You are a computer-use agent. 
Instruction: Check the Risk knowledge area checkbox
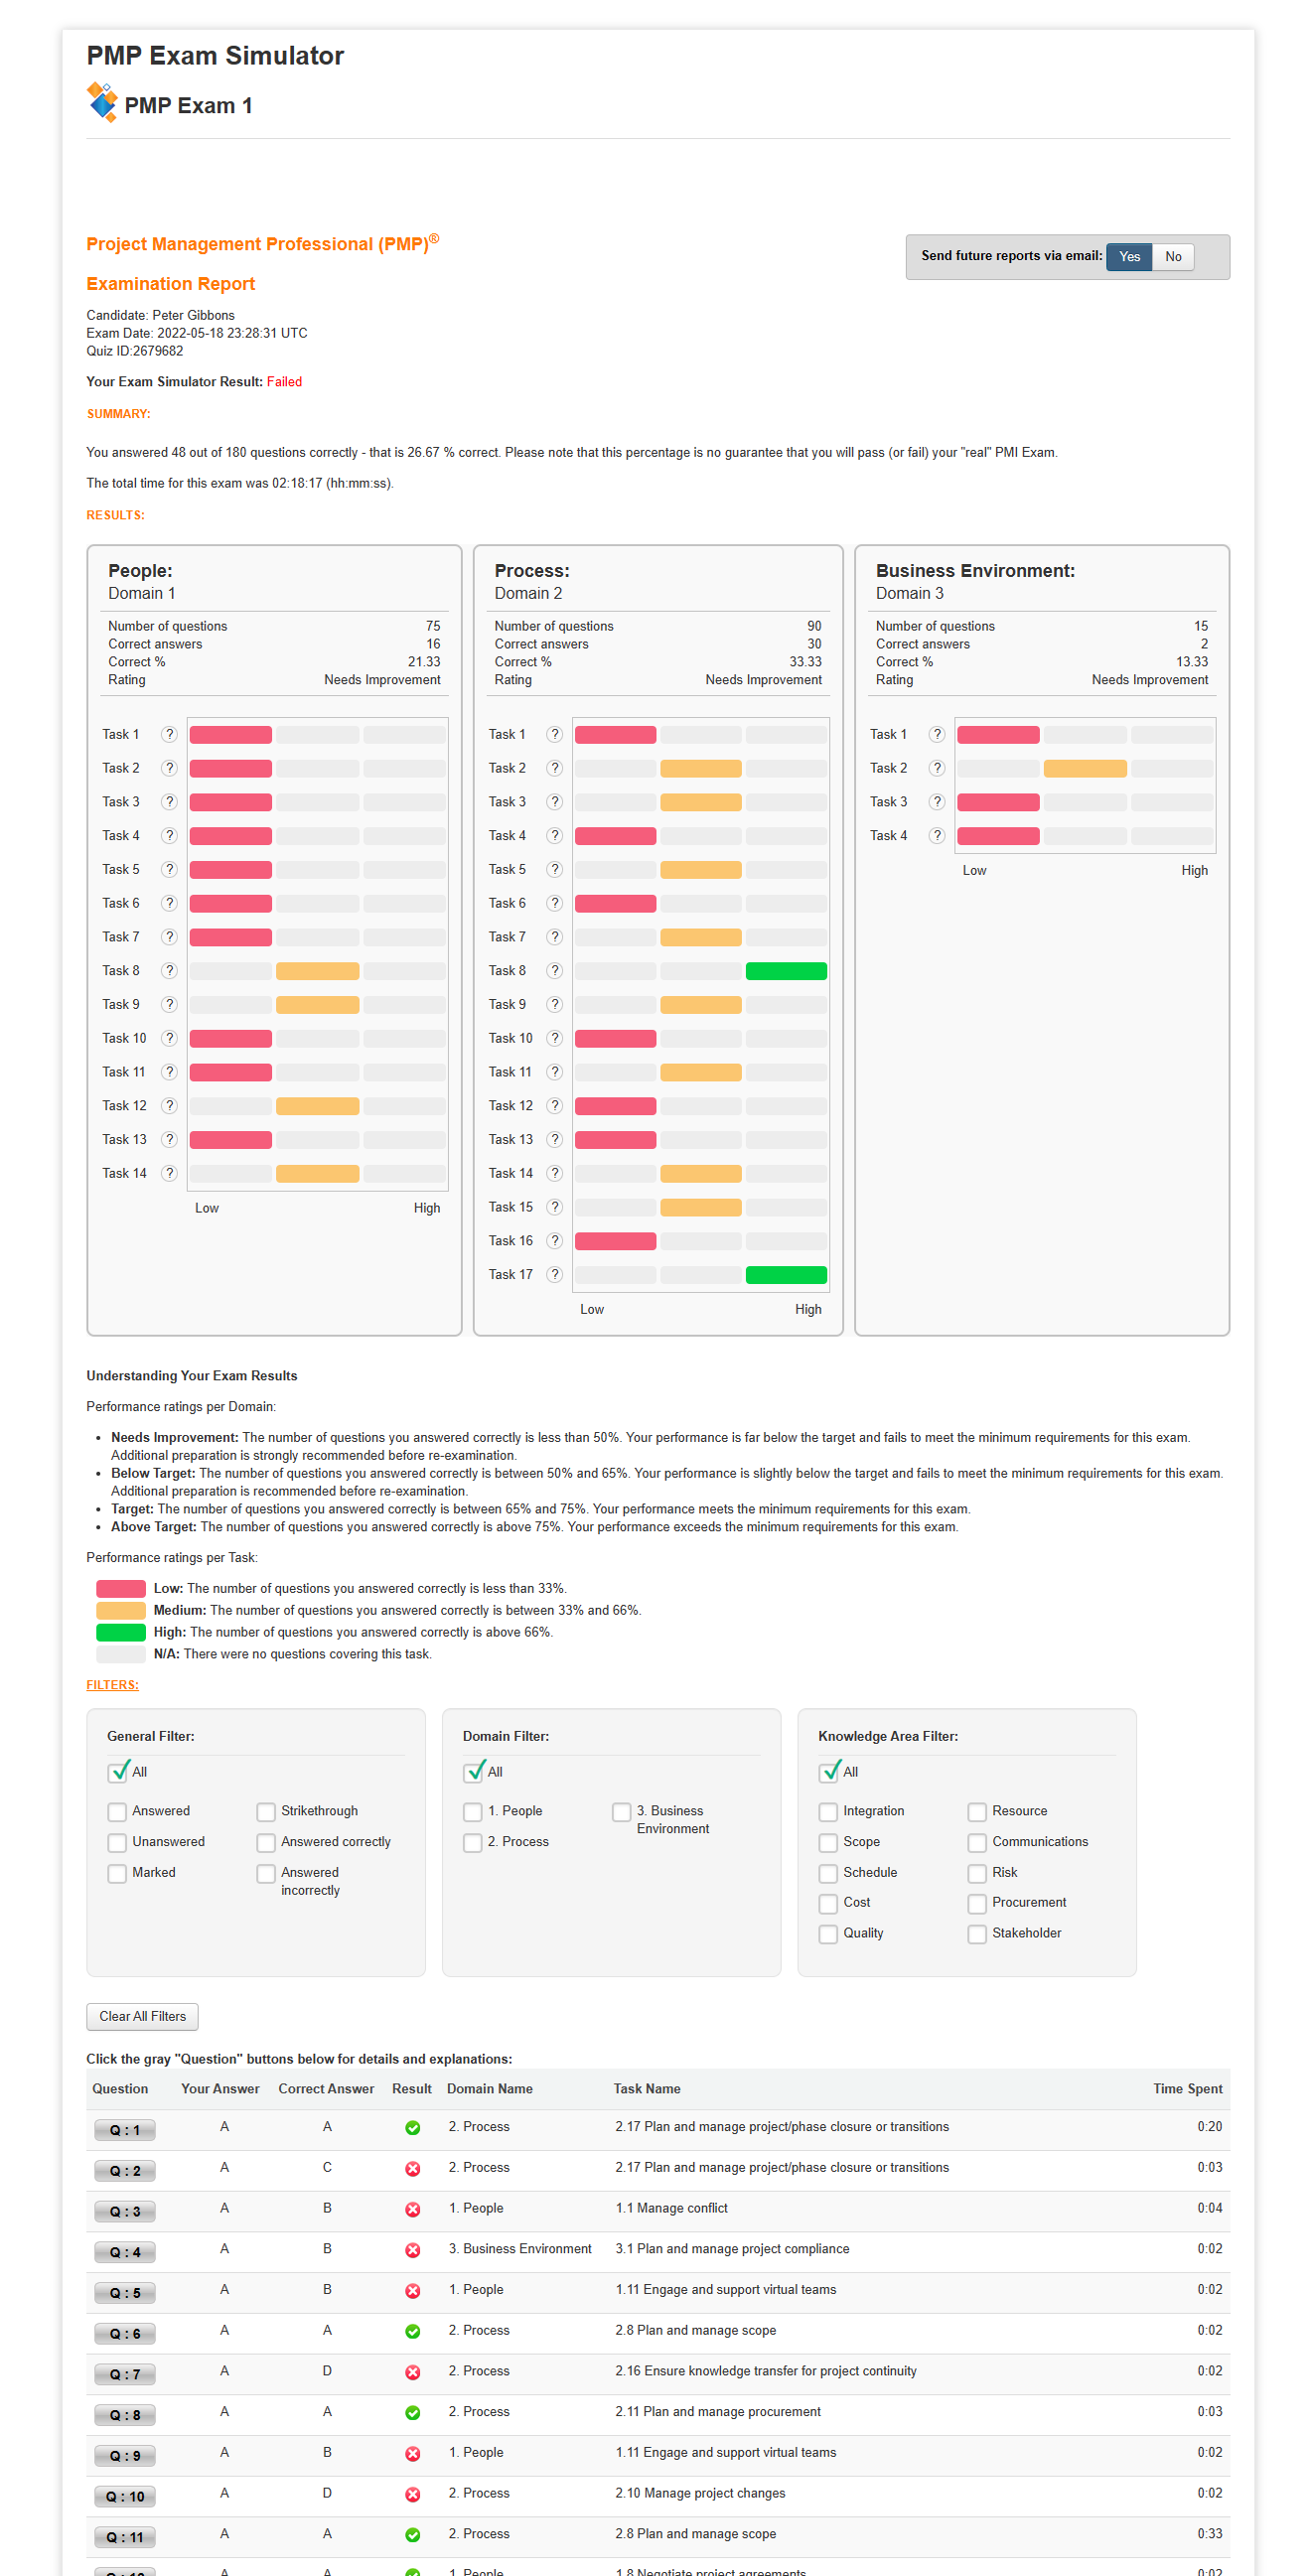pyautogui.click(x=977, y=1874)
